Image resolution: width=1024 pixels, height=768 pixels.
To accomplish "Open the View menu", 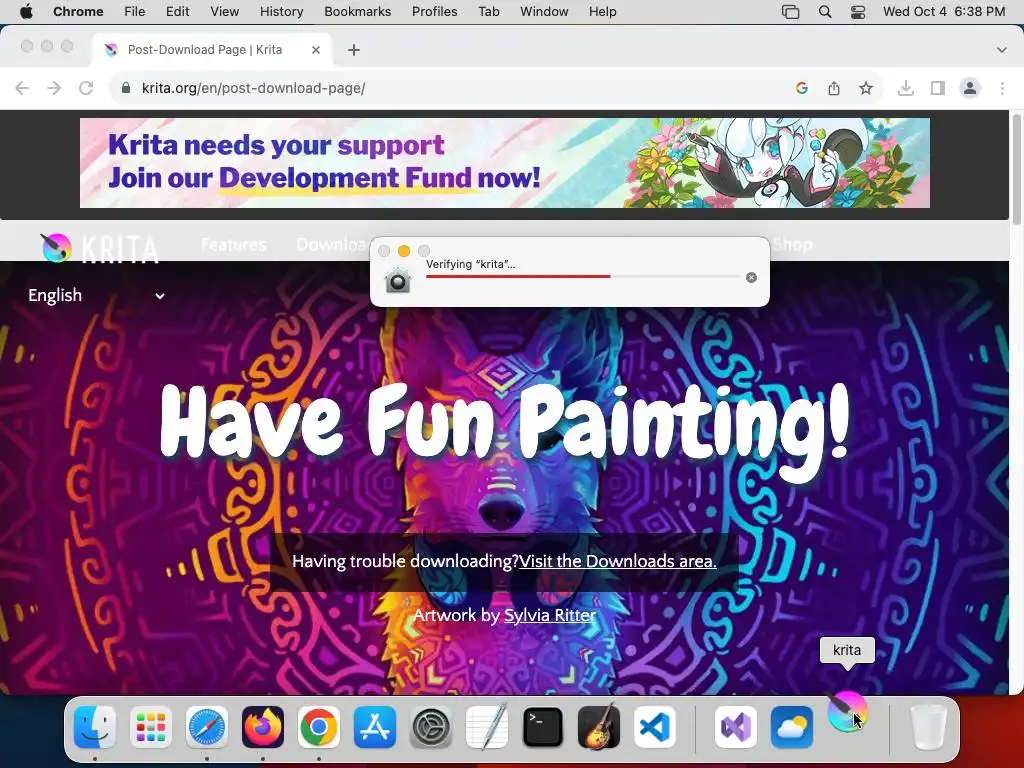I will [x=225, y=12].
